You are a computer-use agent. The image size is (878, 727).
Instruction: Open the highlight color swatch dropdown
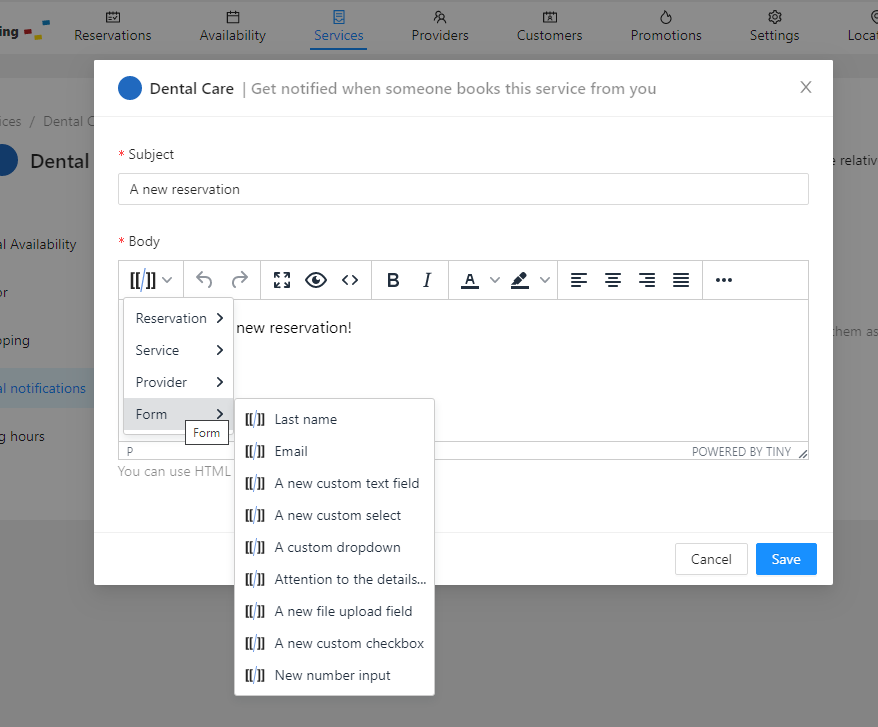point(544,280)
